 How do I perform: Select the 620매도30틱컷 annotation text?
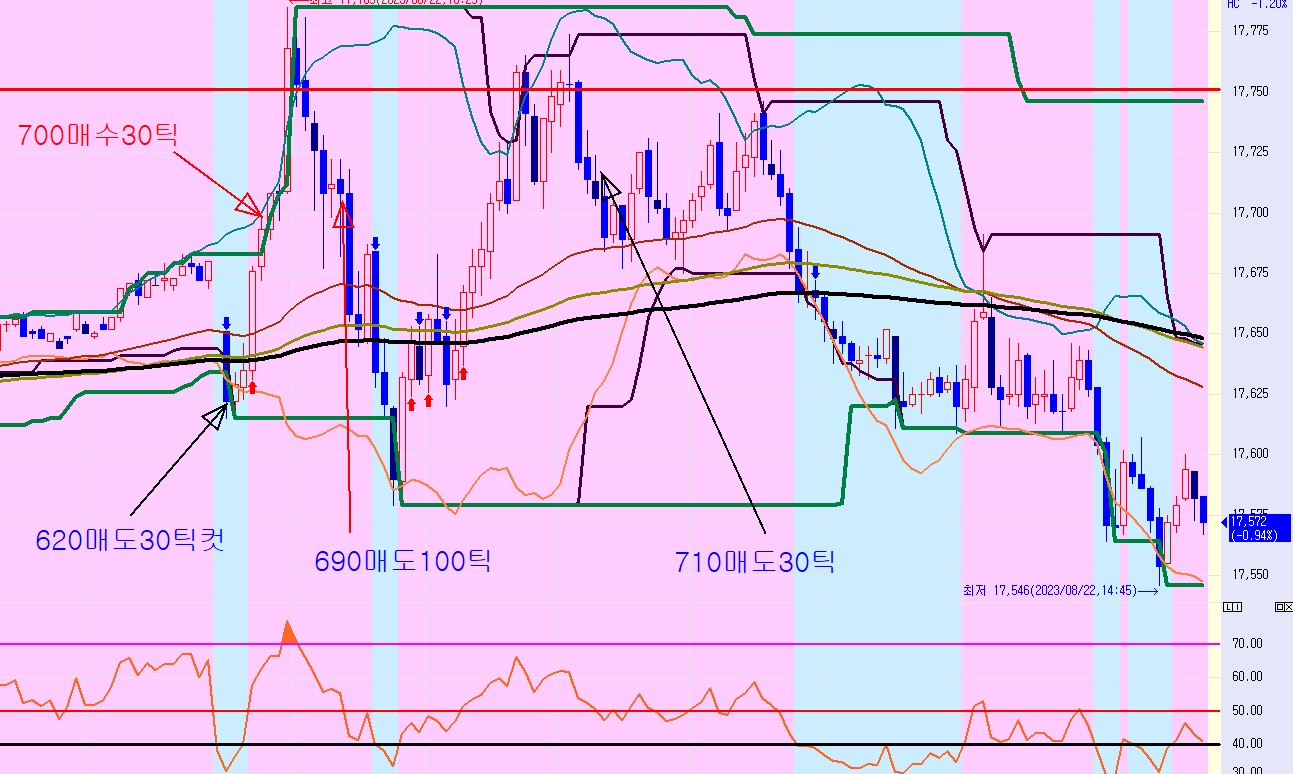(x=130, y=541)
